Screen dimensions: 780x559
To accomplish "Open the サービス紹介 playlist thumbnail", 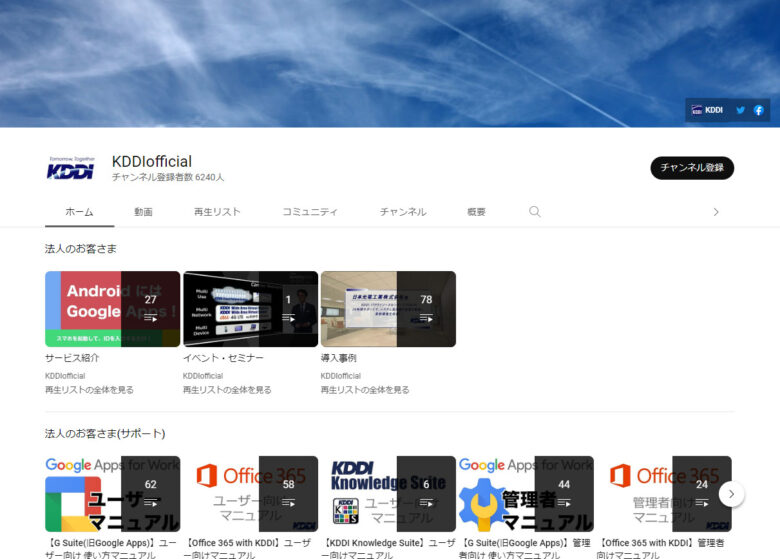I will [x=112, y=309].
